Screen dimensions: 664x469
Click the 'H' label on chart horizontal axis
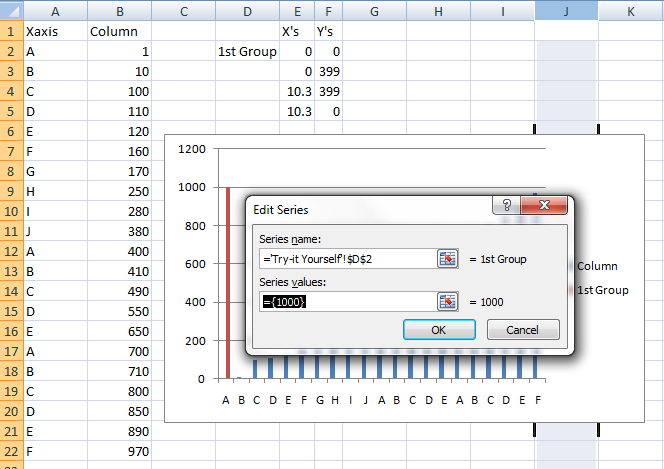pyautogui.click(x=335, y=400)
